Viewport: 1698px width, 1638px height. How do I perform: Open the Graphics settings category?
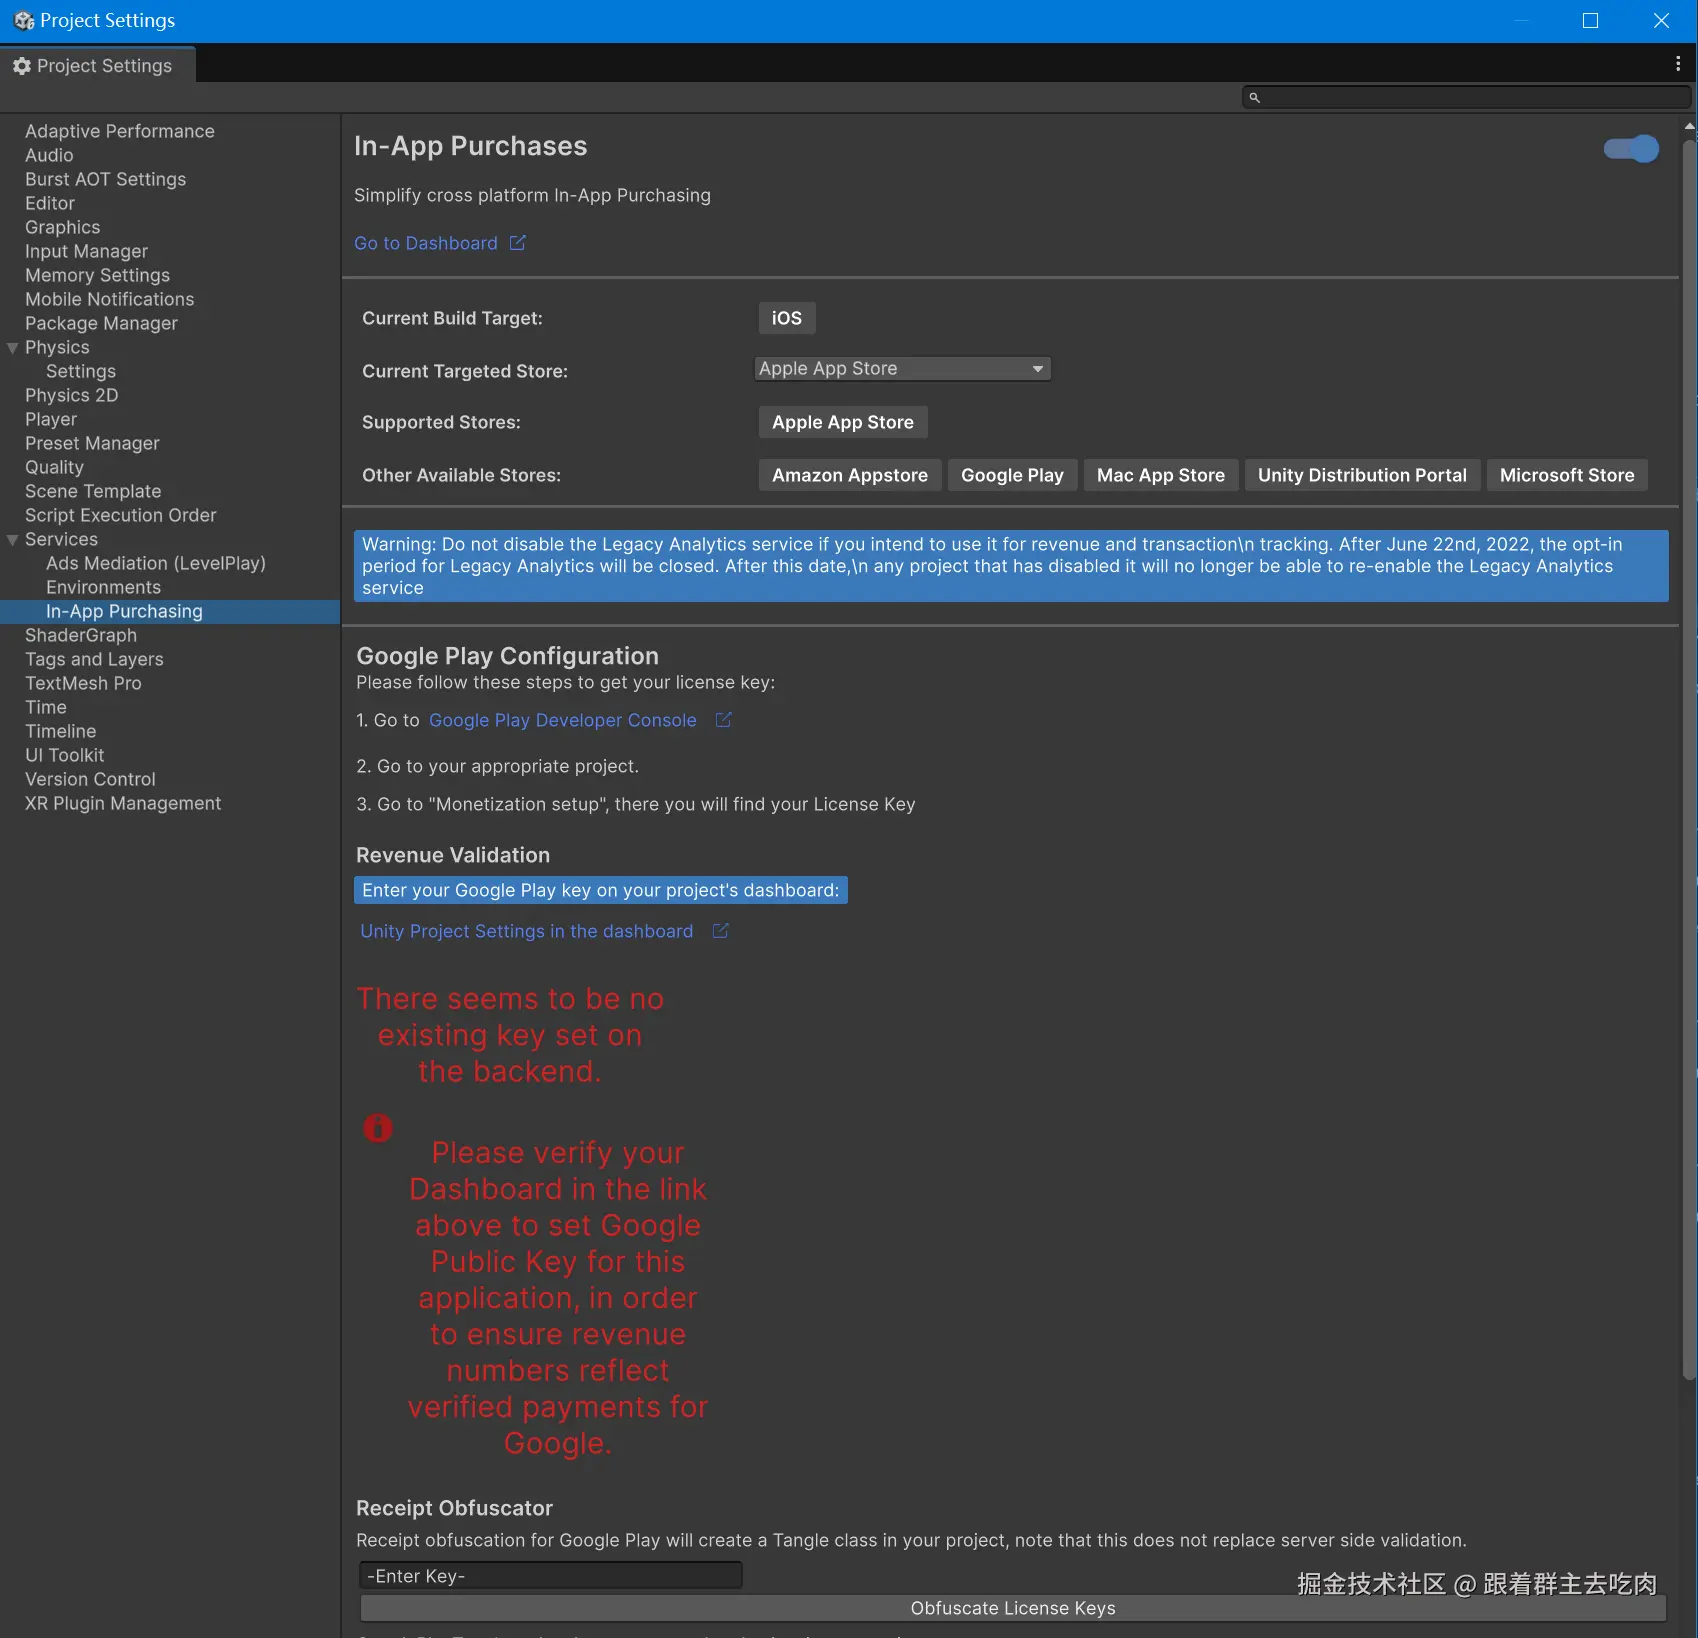pos(63,227)
